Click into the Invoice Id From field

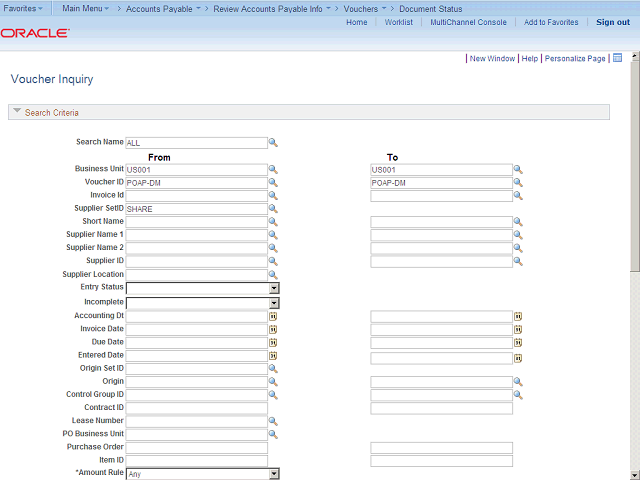pyautogui.click(x=196, y=196)
